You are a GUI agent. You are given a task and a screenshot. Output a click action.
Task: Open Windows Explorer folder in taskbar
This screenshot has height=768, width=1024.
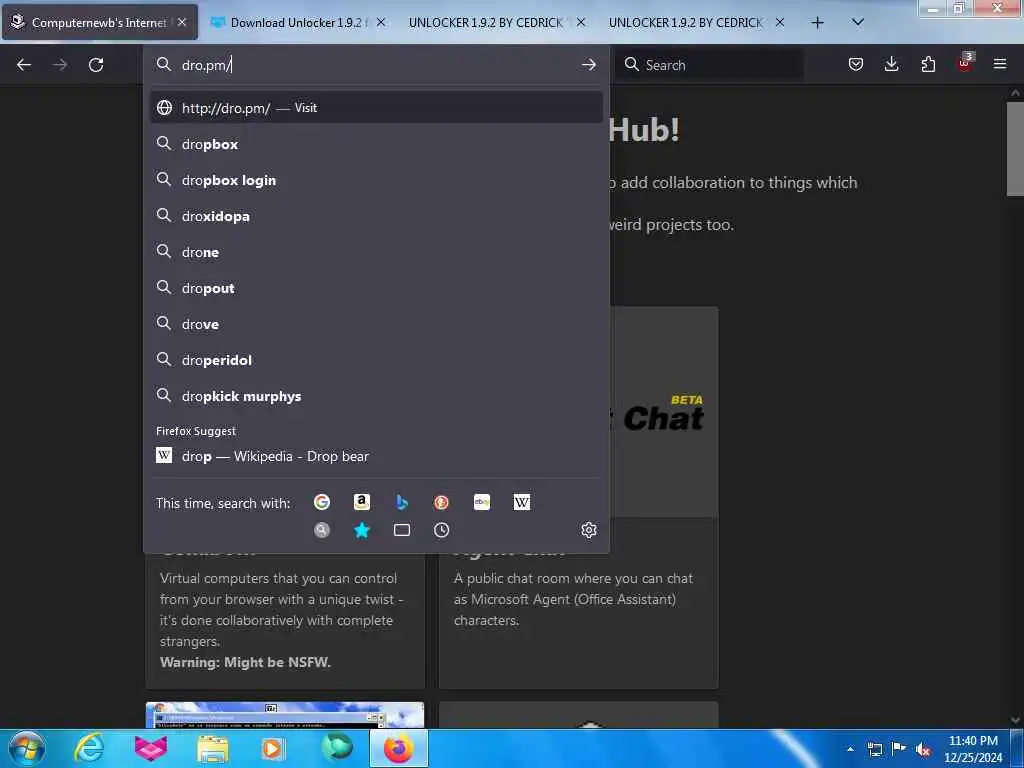[x=213, y=748]
